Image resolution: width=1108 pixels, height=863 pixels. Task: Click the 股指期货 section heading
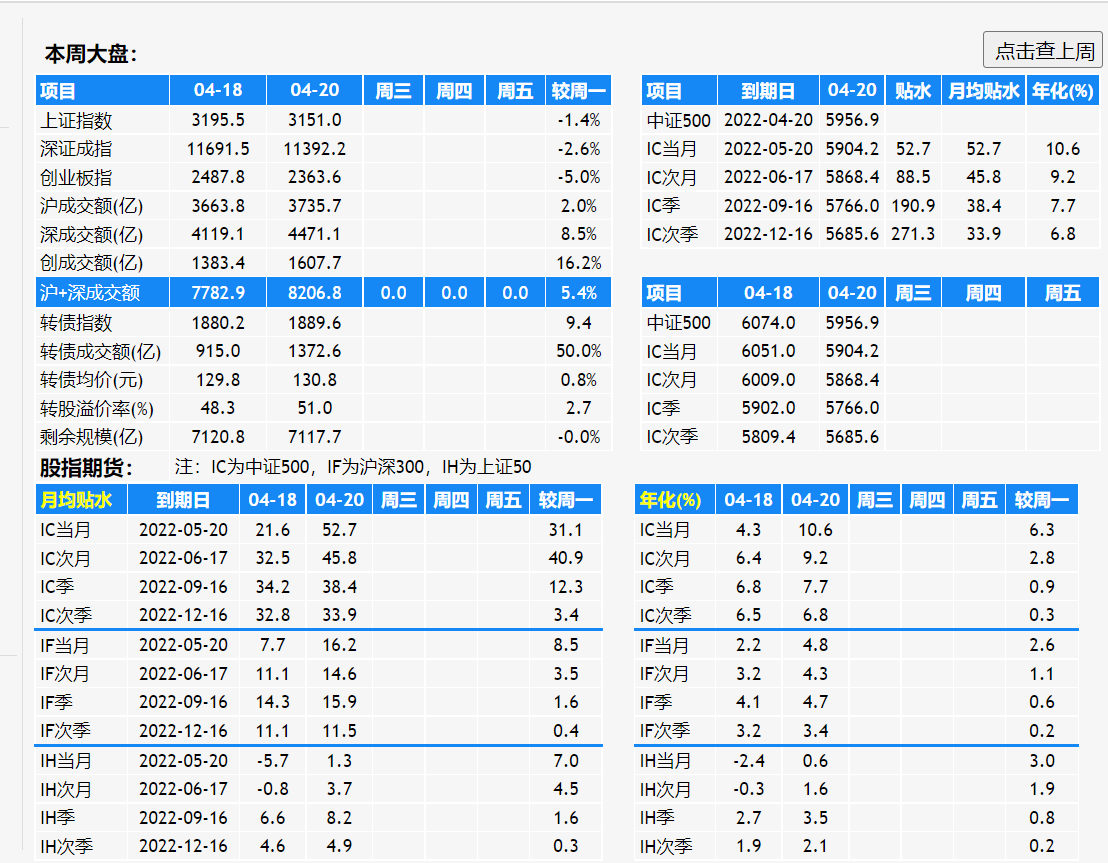click(x=86, y=467)
